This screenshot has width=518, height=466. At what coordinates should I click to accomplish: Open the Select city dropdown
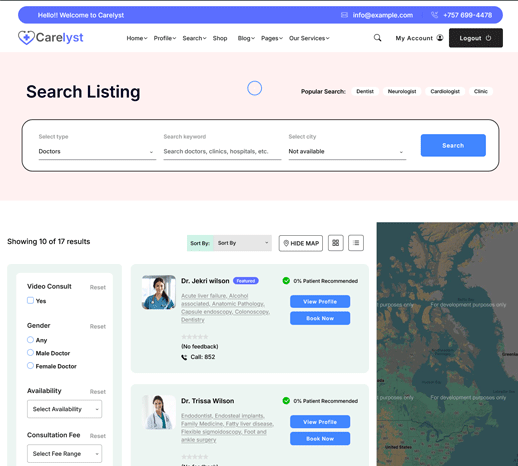347,152
